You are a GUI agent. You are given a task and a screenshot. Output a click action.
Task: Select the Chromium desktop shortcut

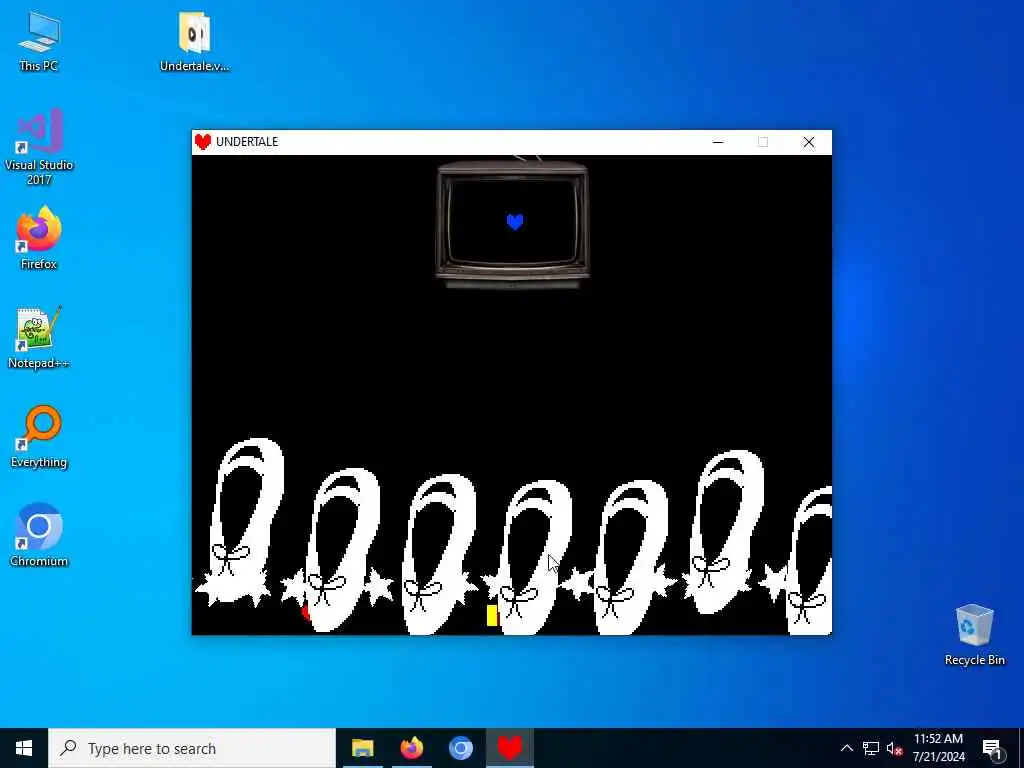tap(39, 536)
